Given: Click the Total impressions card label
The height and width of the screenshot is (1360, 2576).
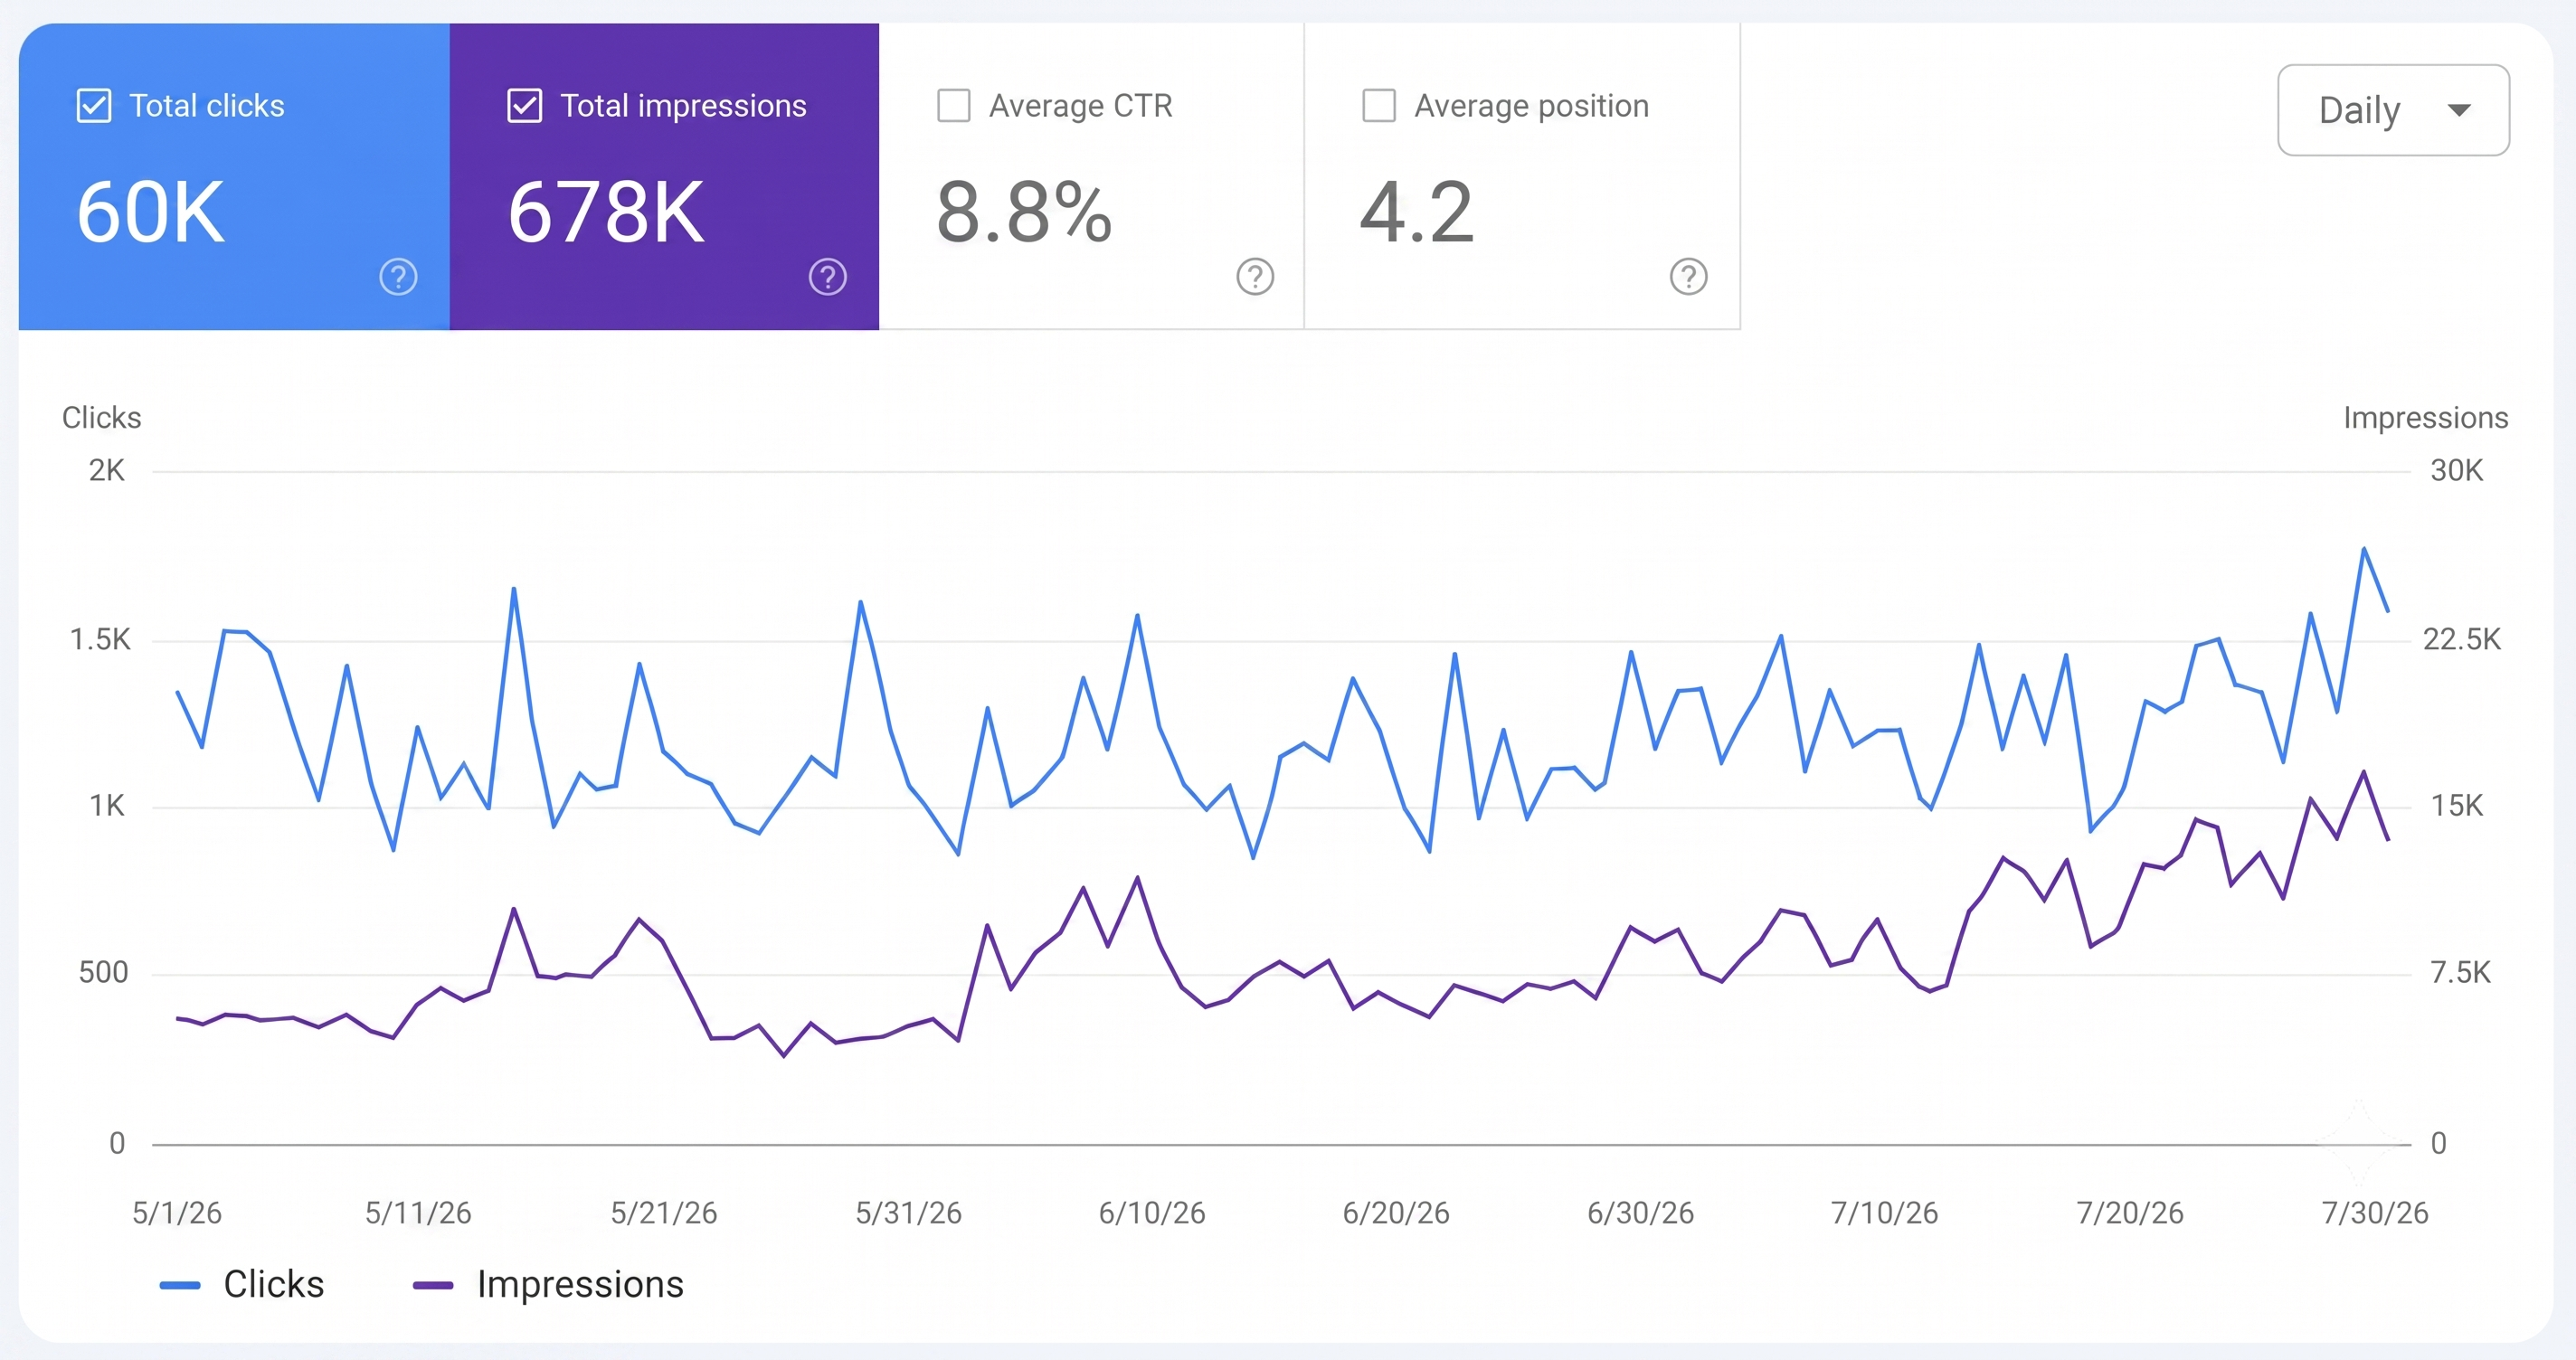Looking at the screenshot, I should click(683, 106).
